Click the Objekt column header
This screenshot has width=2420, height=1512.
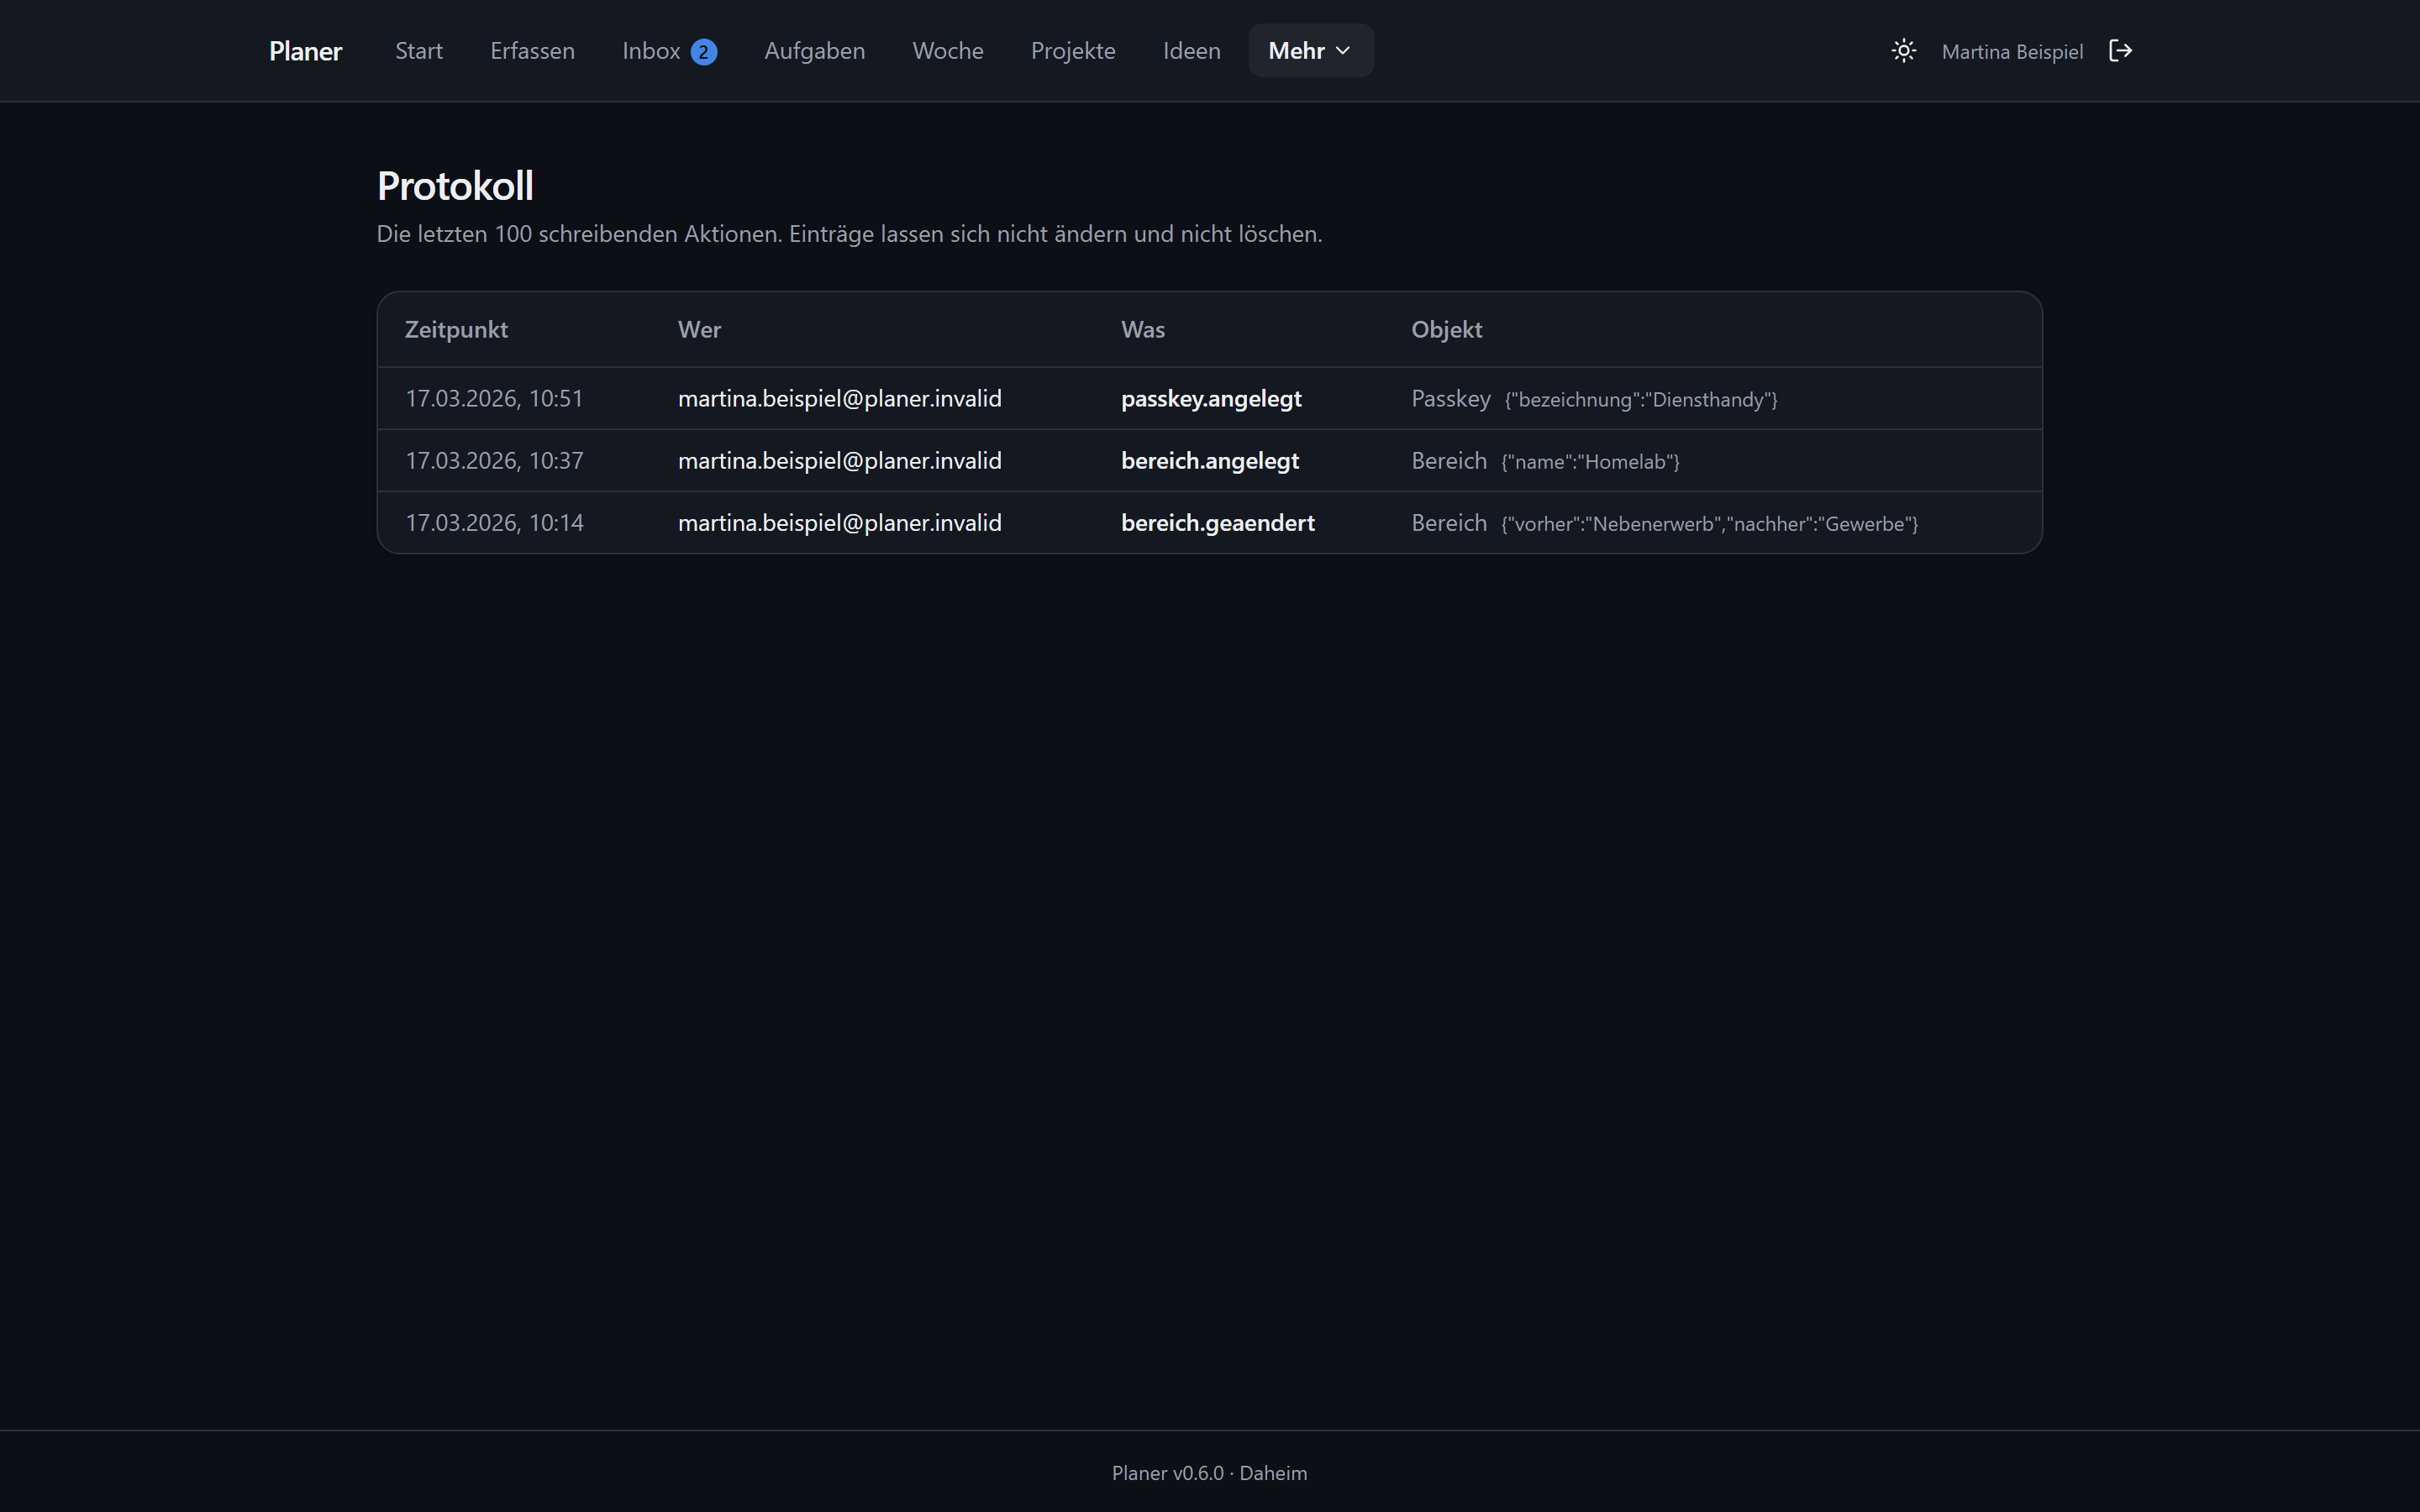tap(1446, 330)
